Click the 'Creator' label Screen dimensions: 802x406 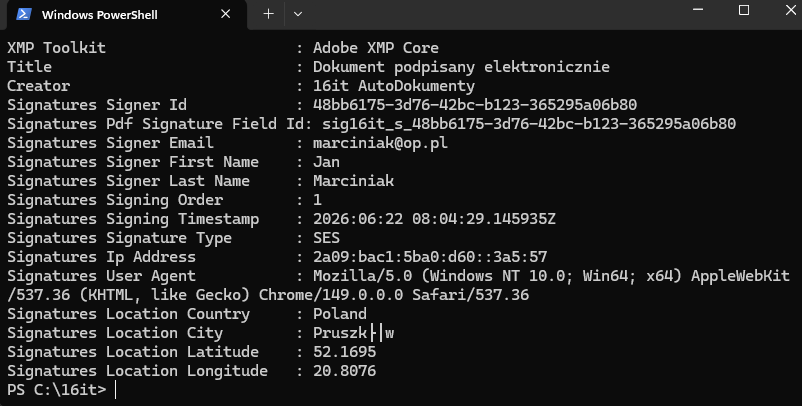38,86
